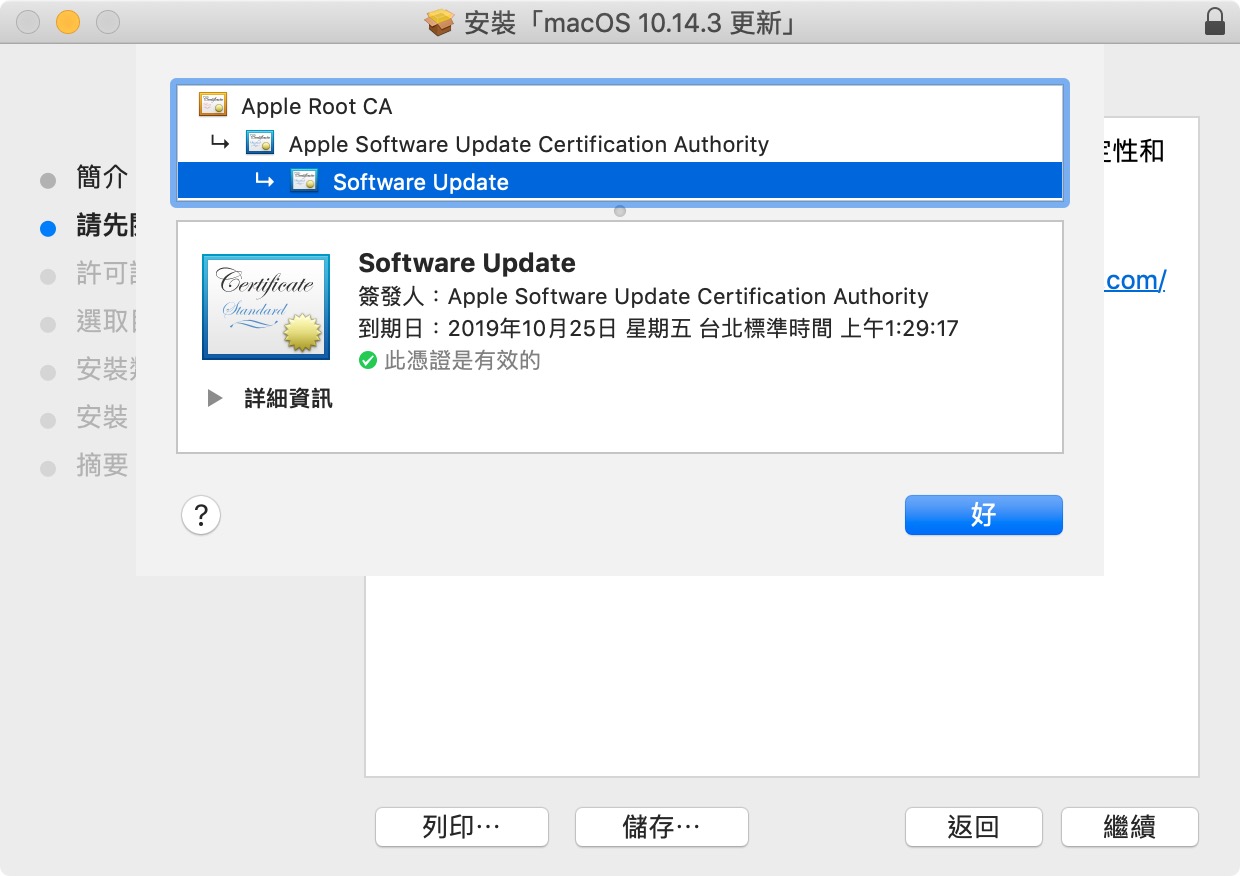This screenshot has width=1240, height=876.
Task: Click the selected Software Update certificate icon
Action: (x=305, y=181)
